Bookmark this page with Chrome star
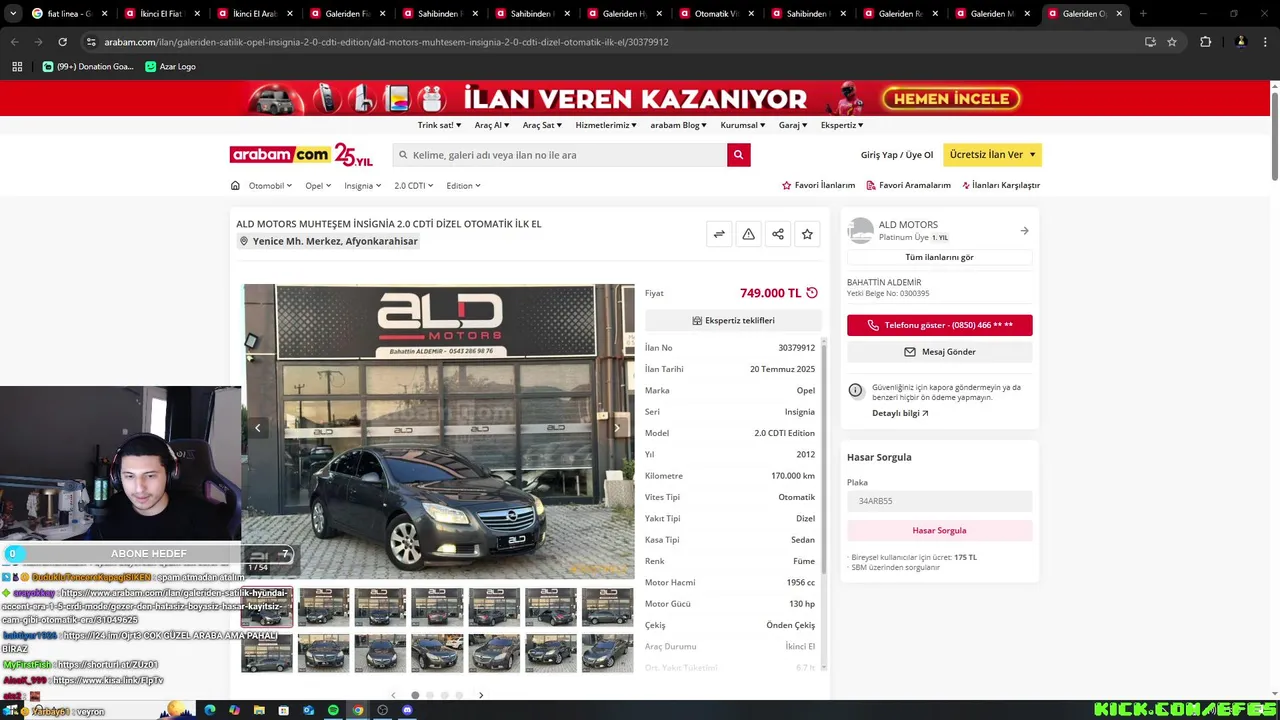The image size is (1280, 720). pyautogui.click(x=1172, y=42)
